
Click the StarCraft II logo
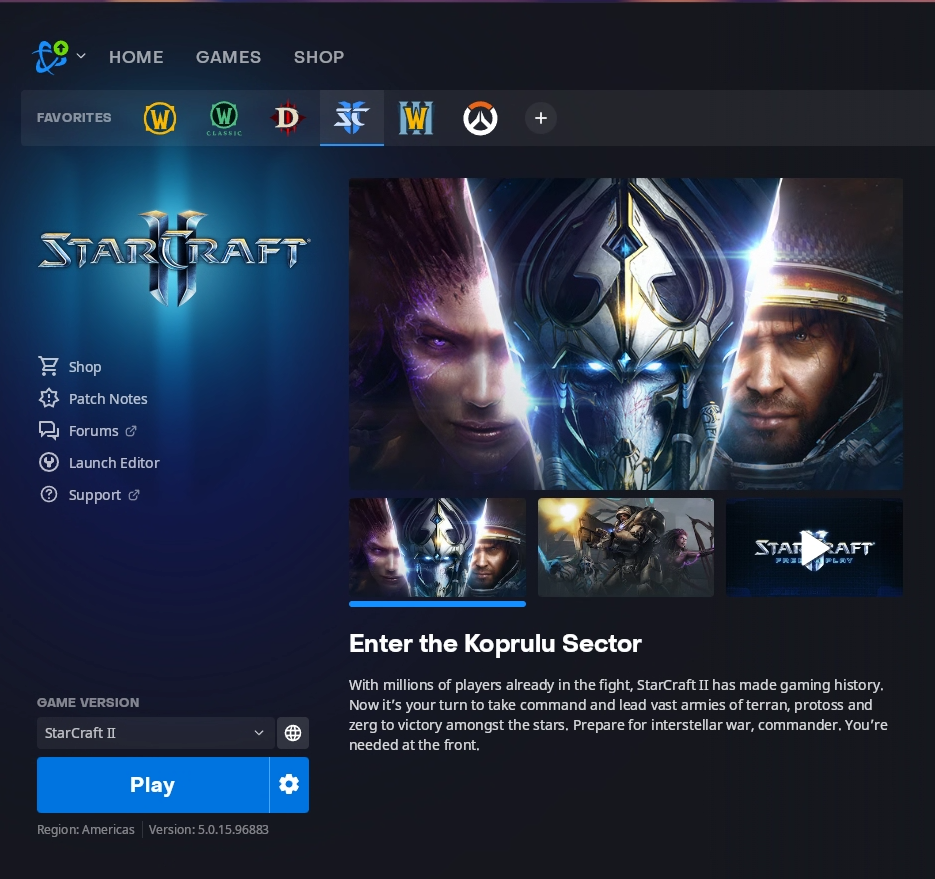[174, 256]
